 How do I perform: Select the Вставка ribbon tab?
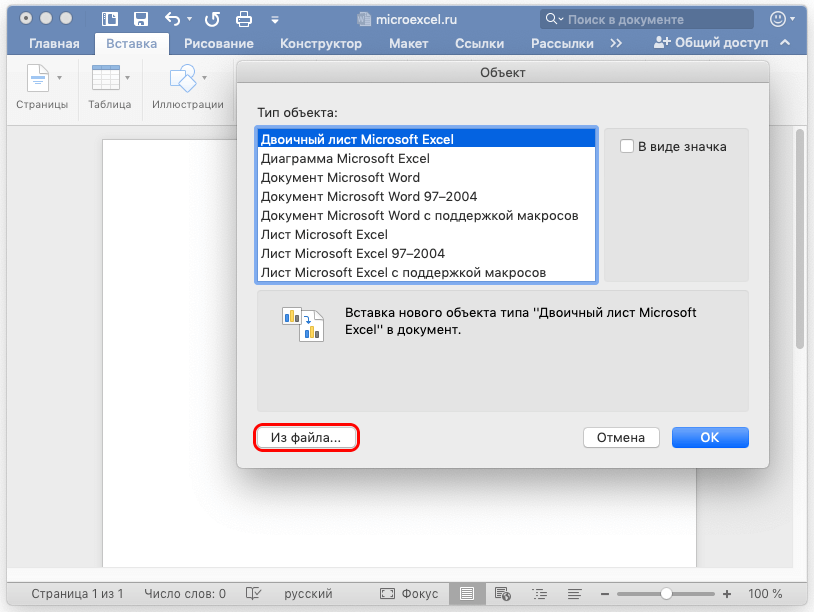point(131,44)
